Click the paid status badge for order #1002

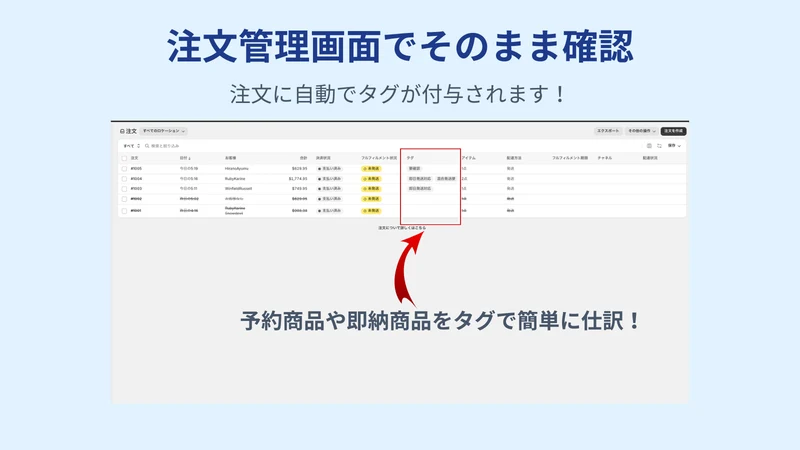[330, 199]
